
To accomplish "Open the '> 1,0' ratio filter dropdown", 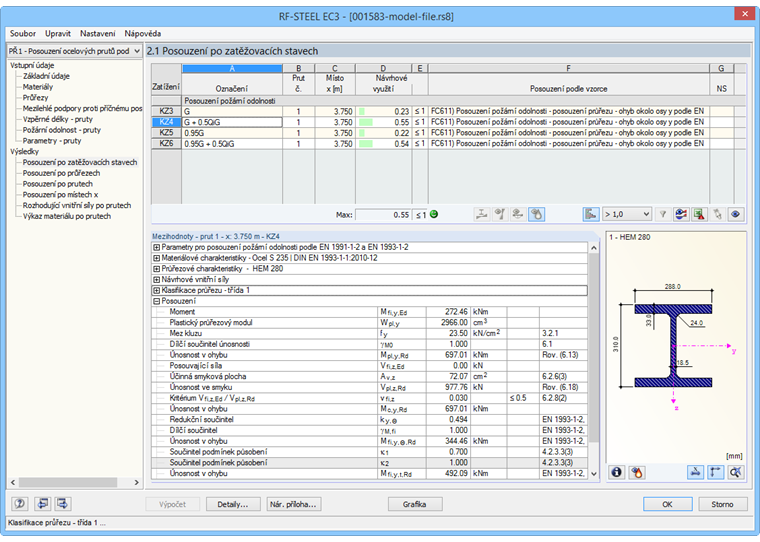I will pyautogui.click(x=626, y=214).
